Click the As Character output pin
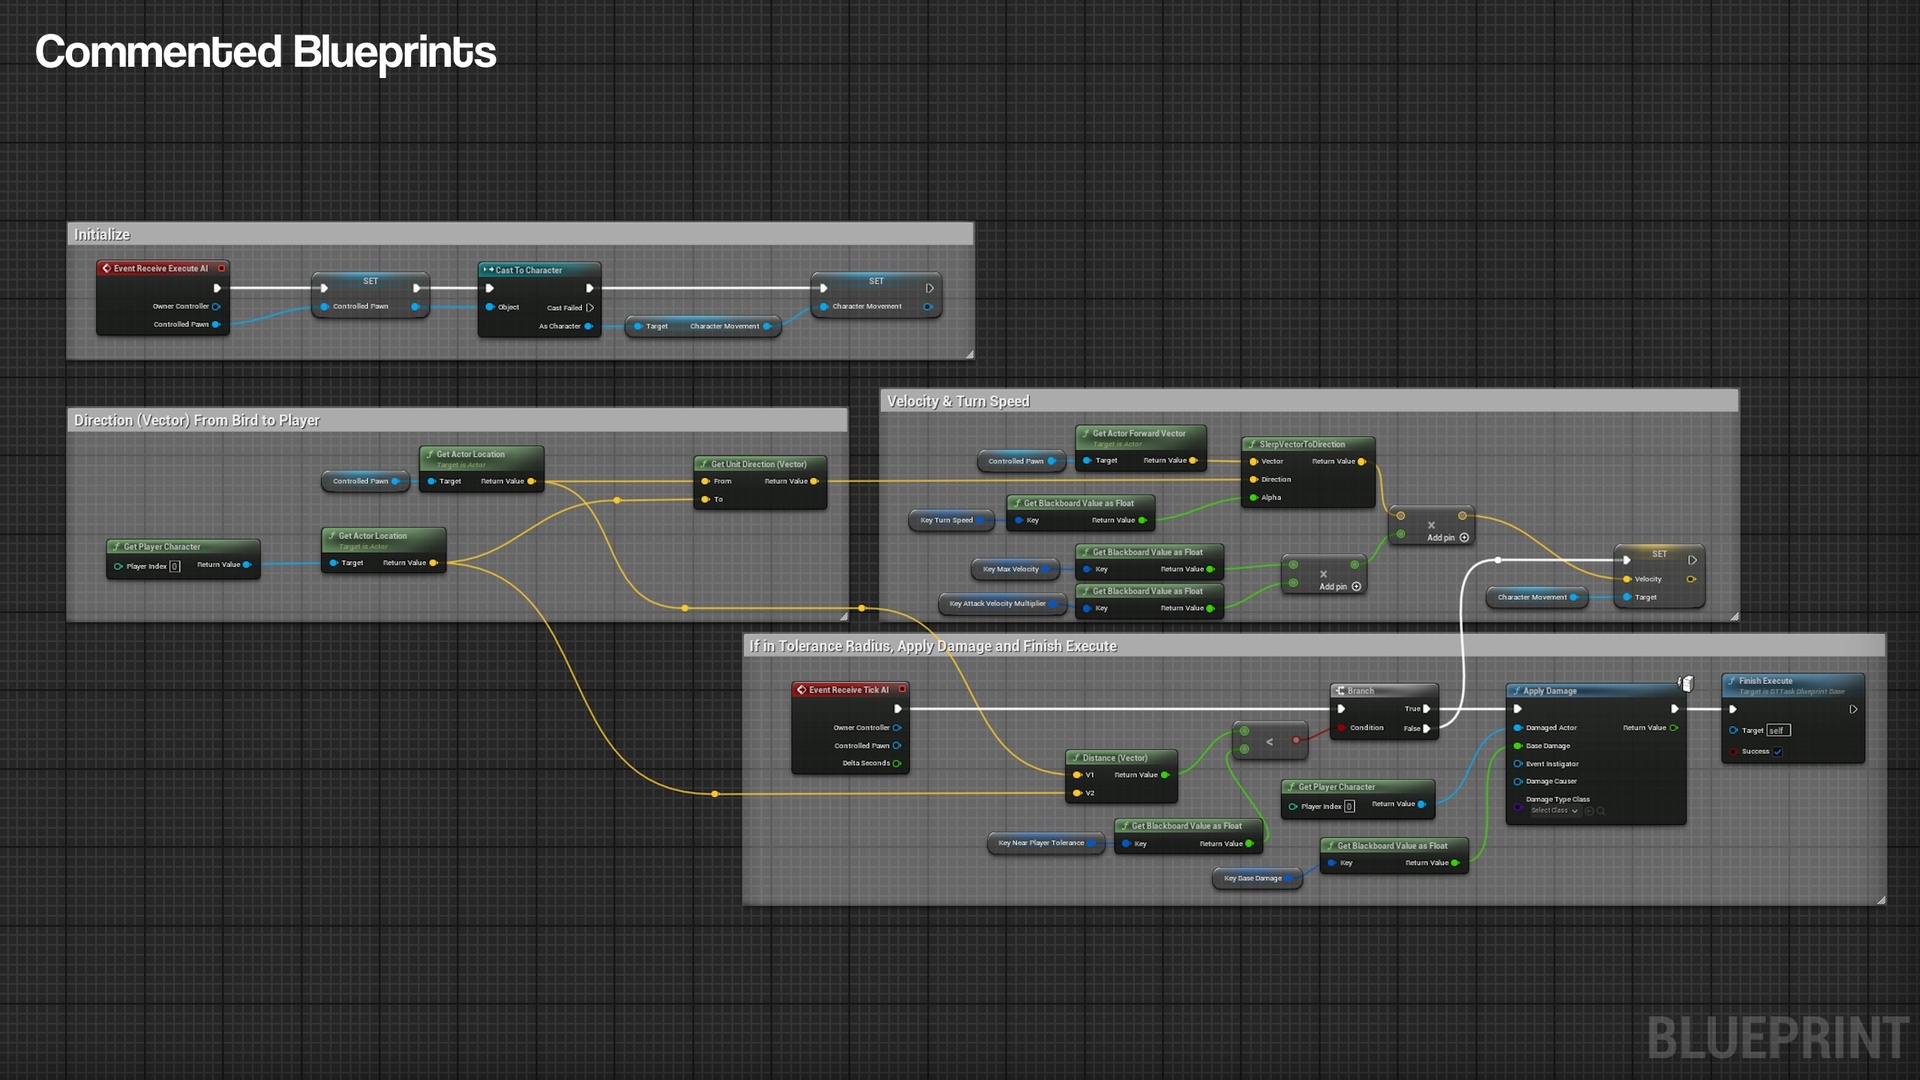This screenshot has height=1080, width=1920. pos(588,326)
